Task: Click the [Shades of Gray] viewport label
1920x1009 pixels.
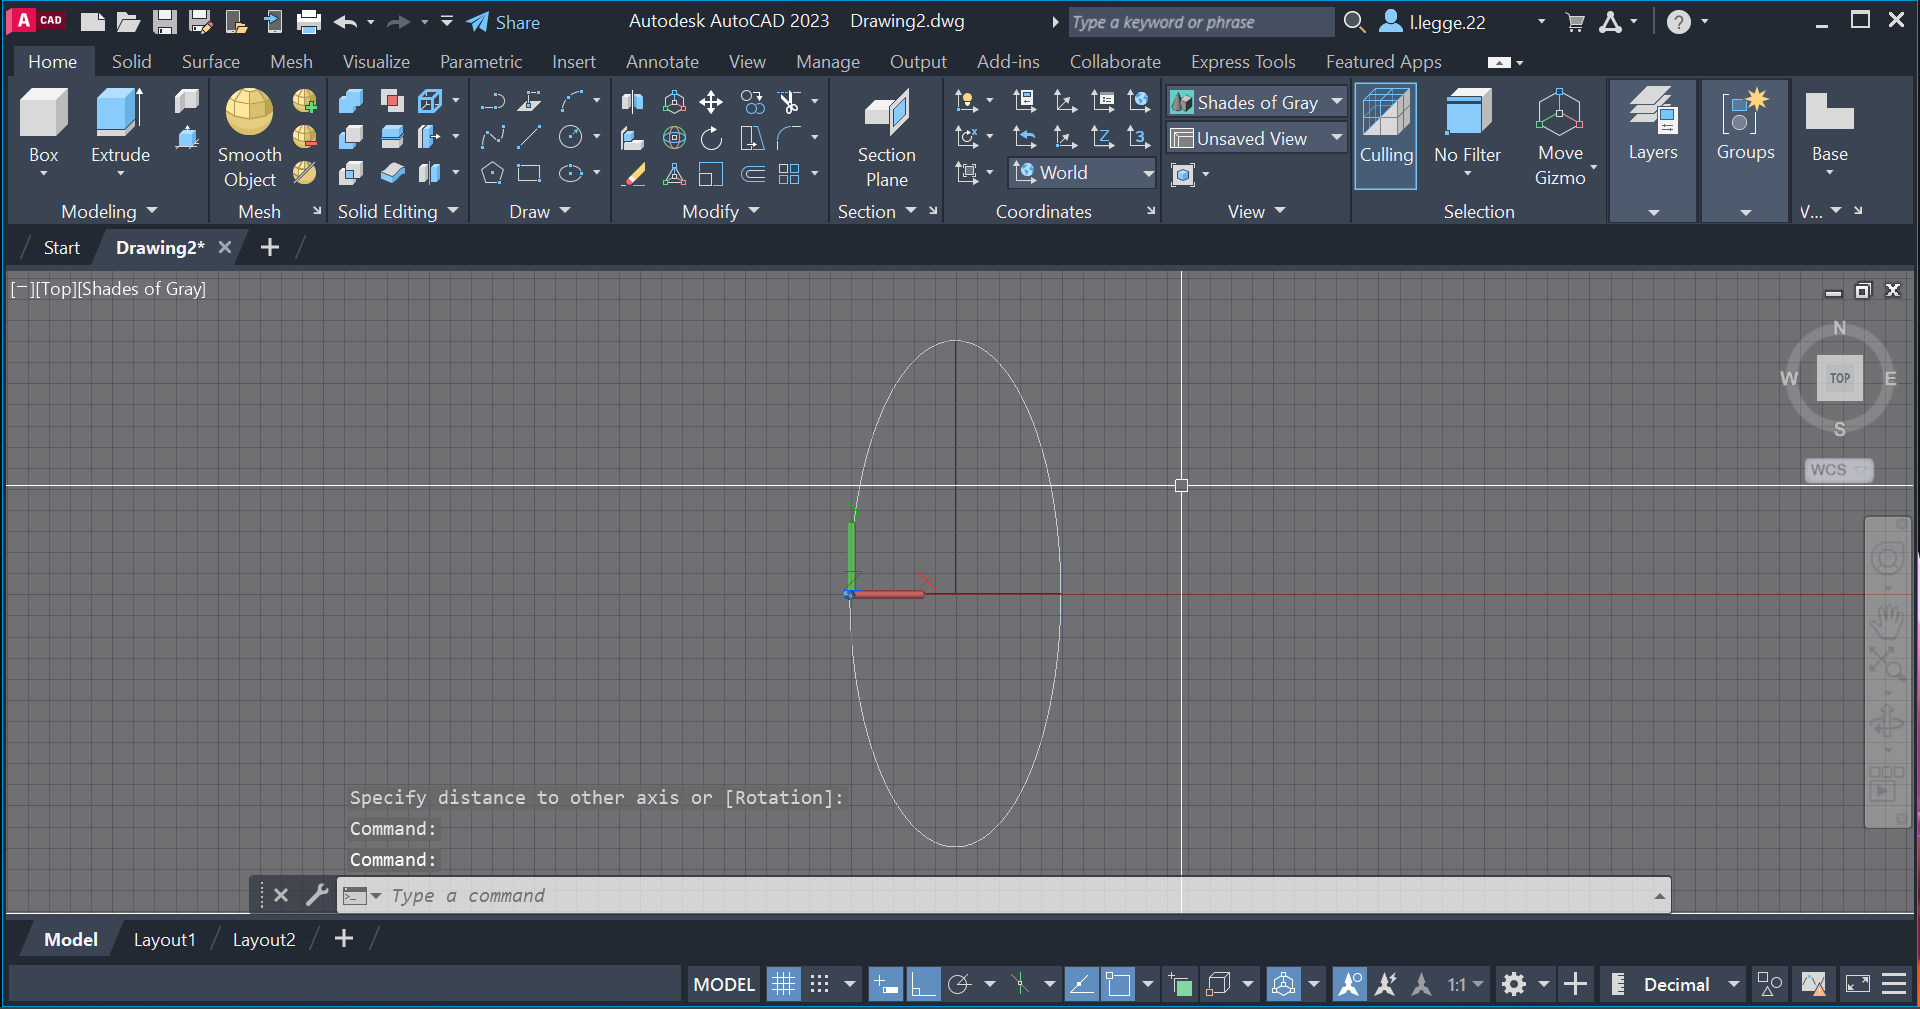Action: click(141, 289)
